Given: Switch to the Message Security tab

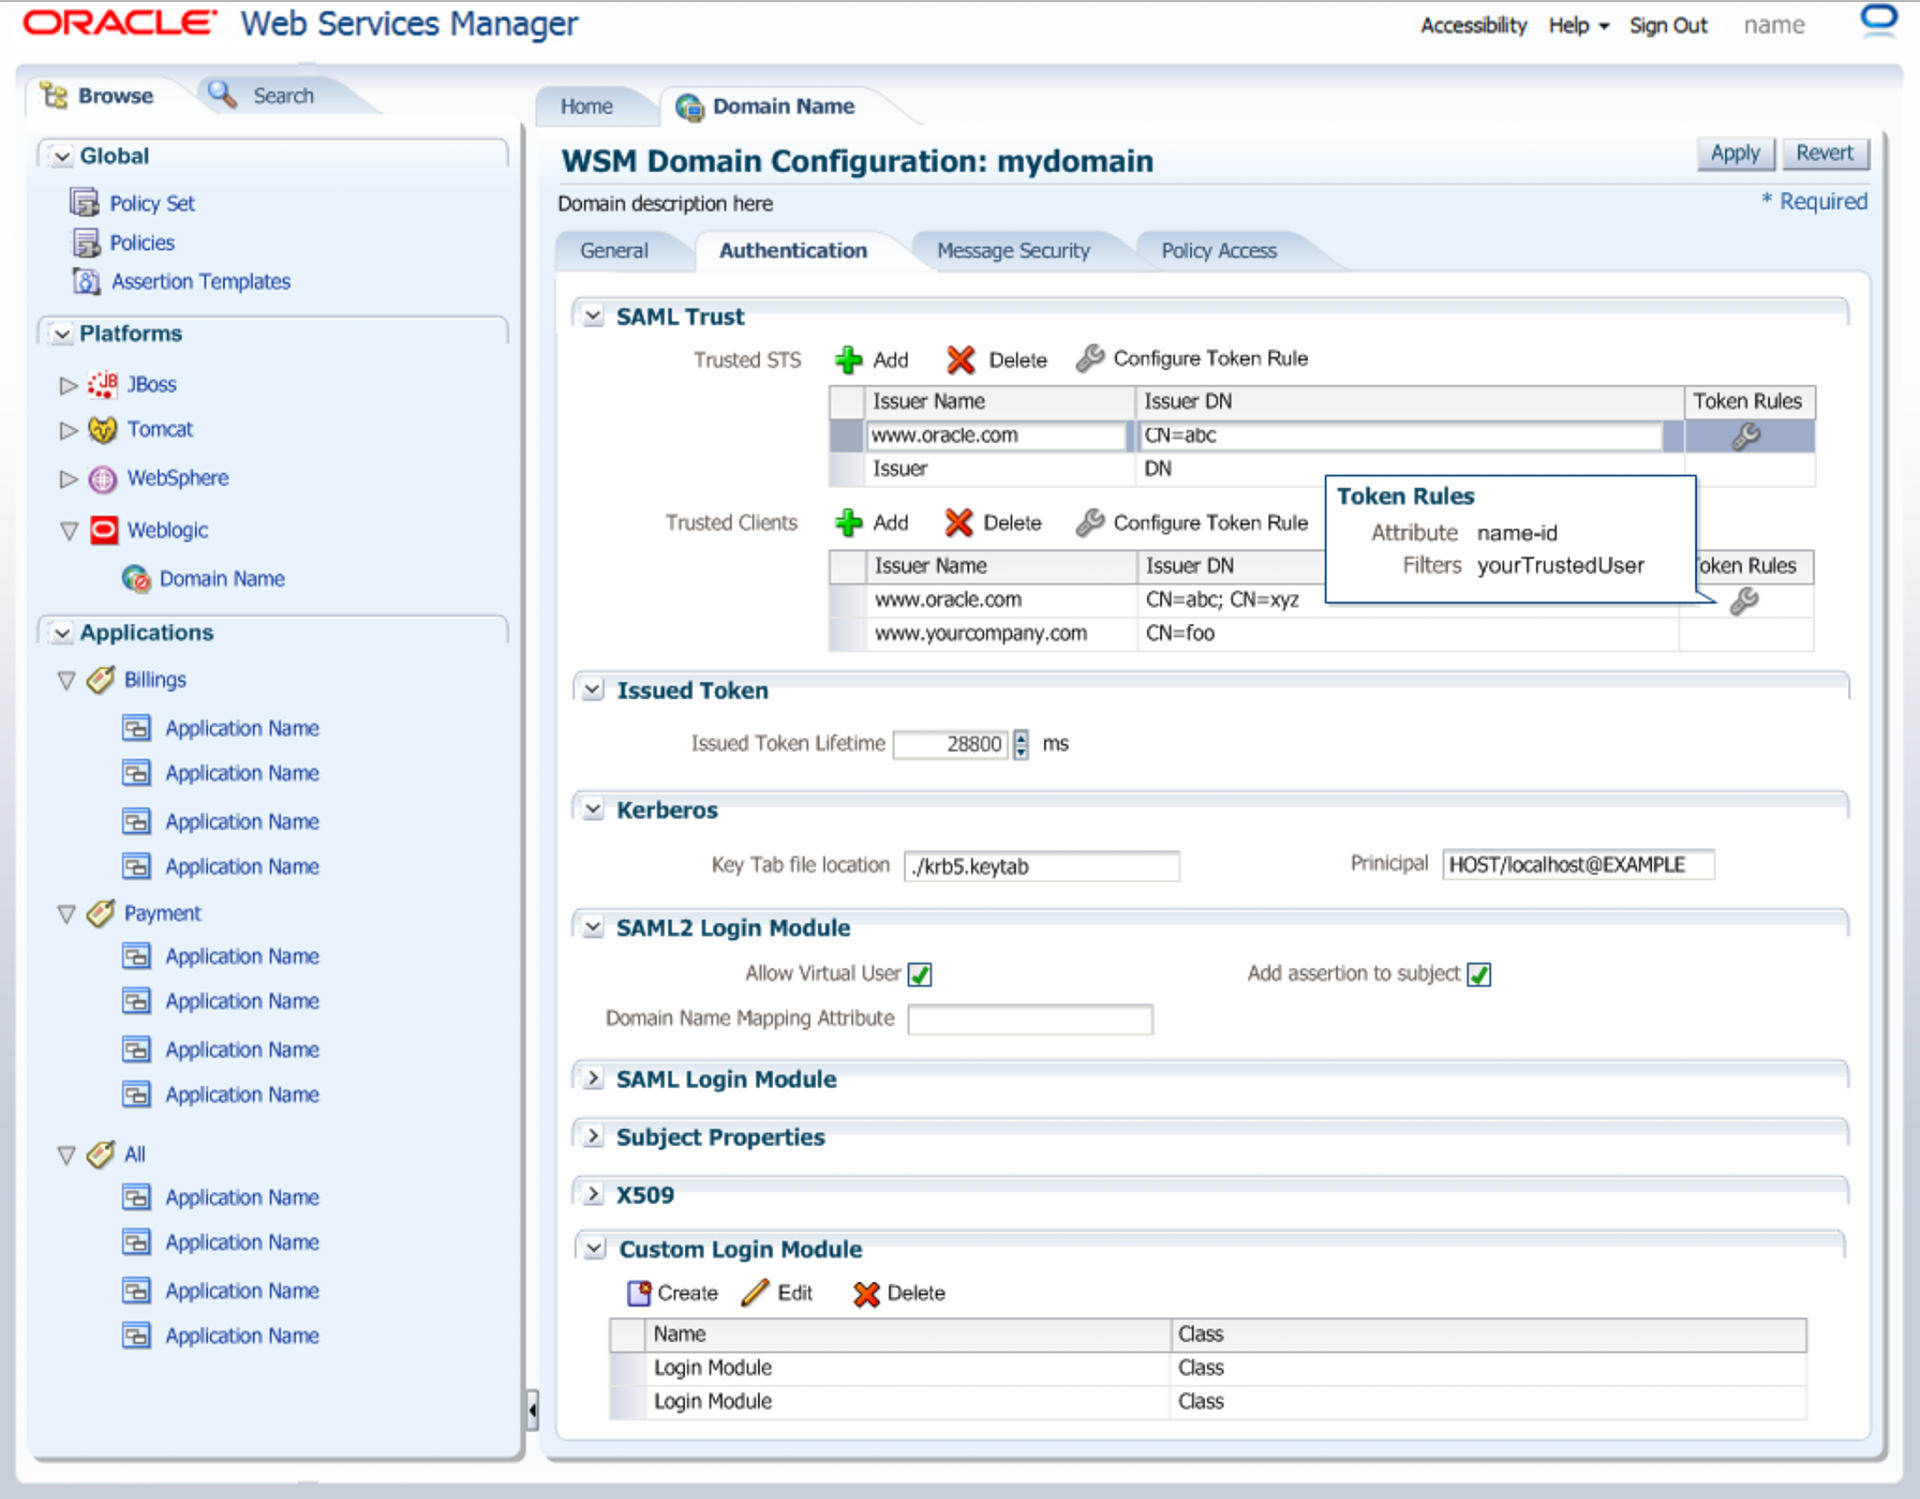Looking at the screenshot, I should (x=1013, y=250).
